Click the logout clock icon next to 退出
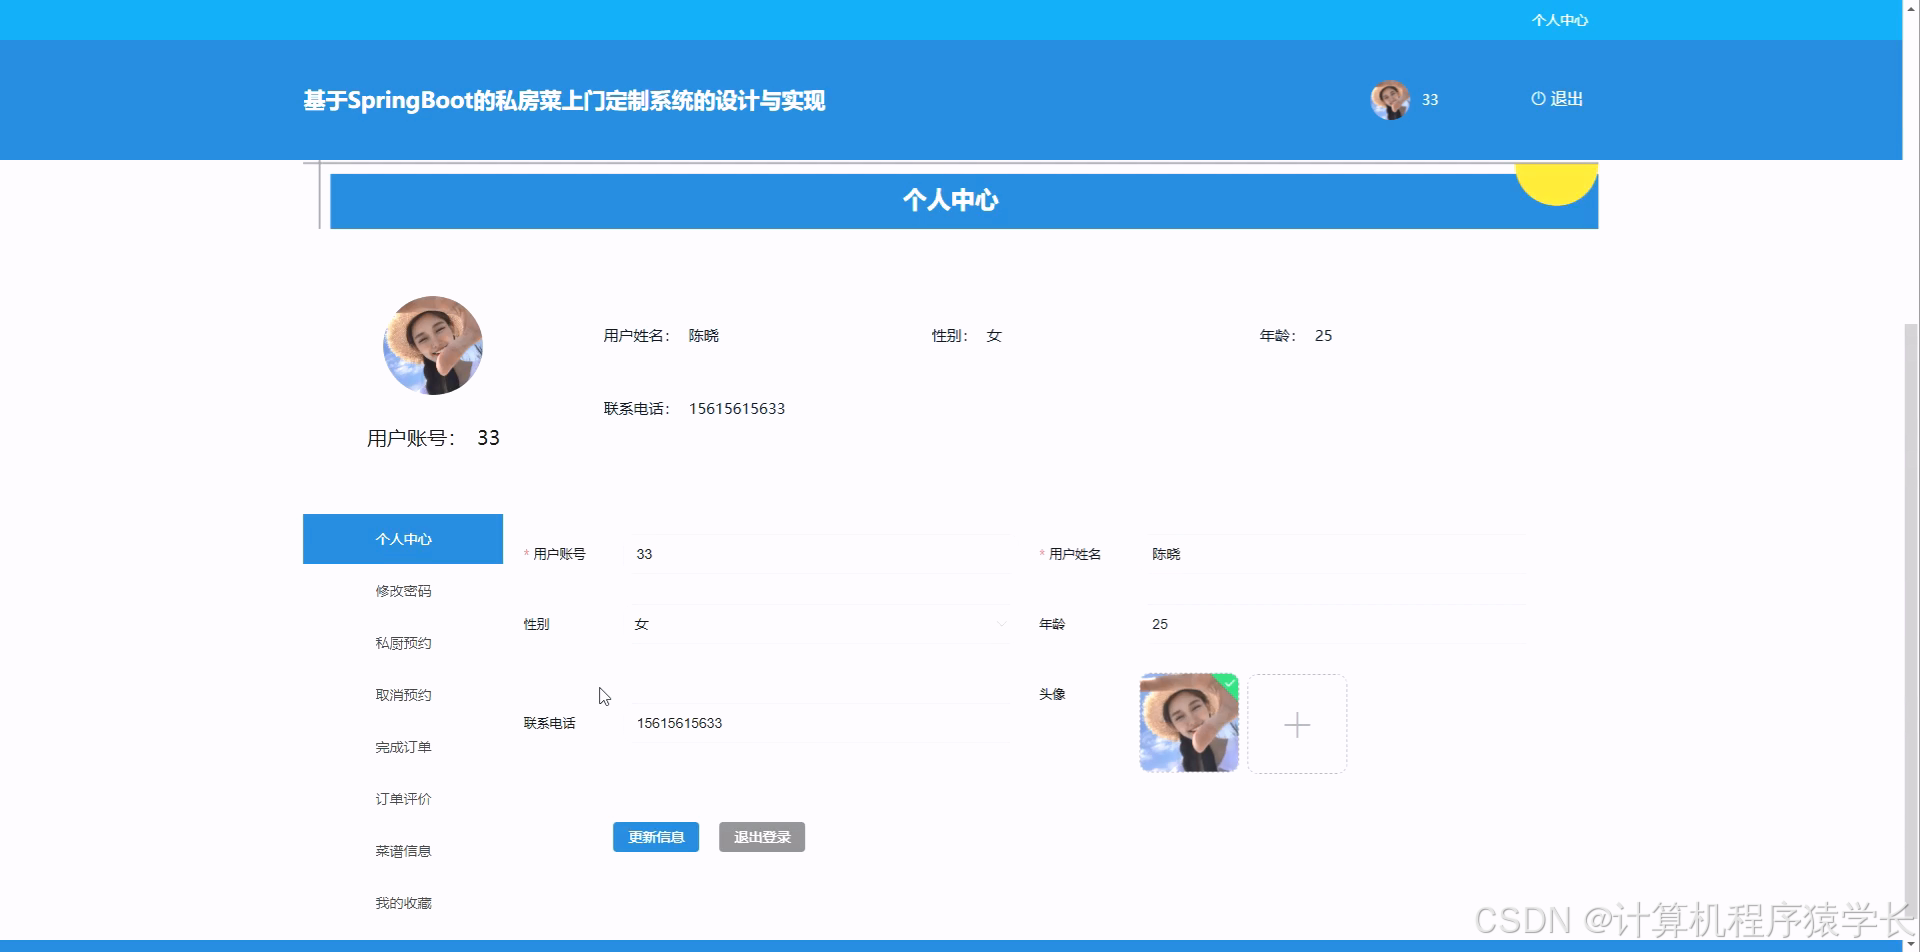 (1537, 99)
